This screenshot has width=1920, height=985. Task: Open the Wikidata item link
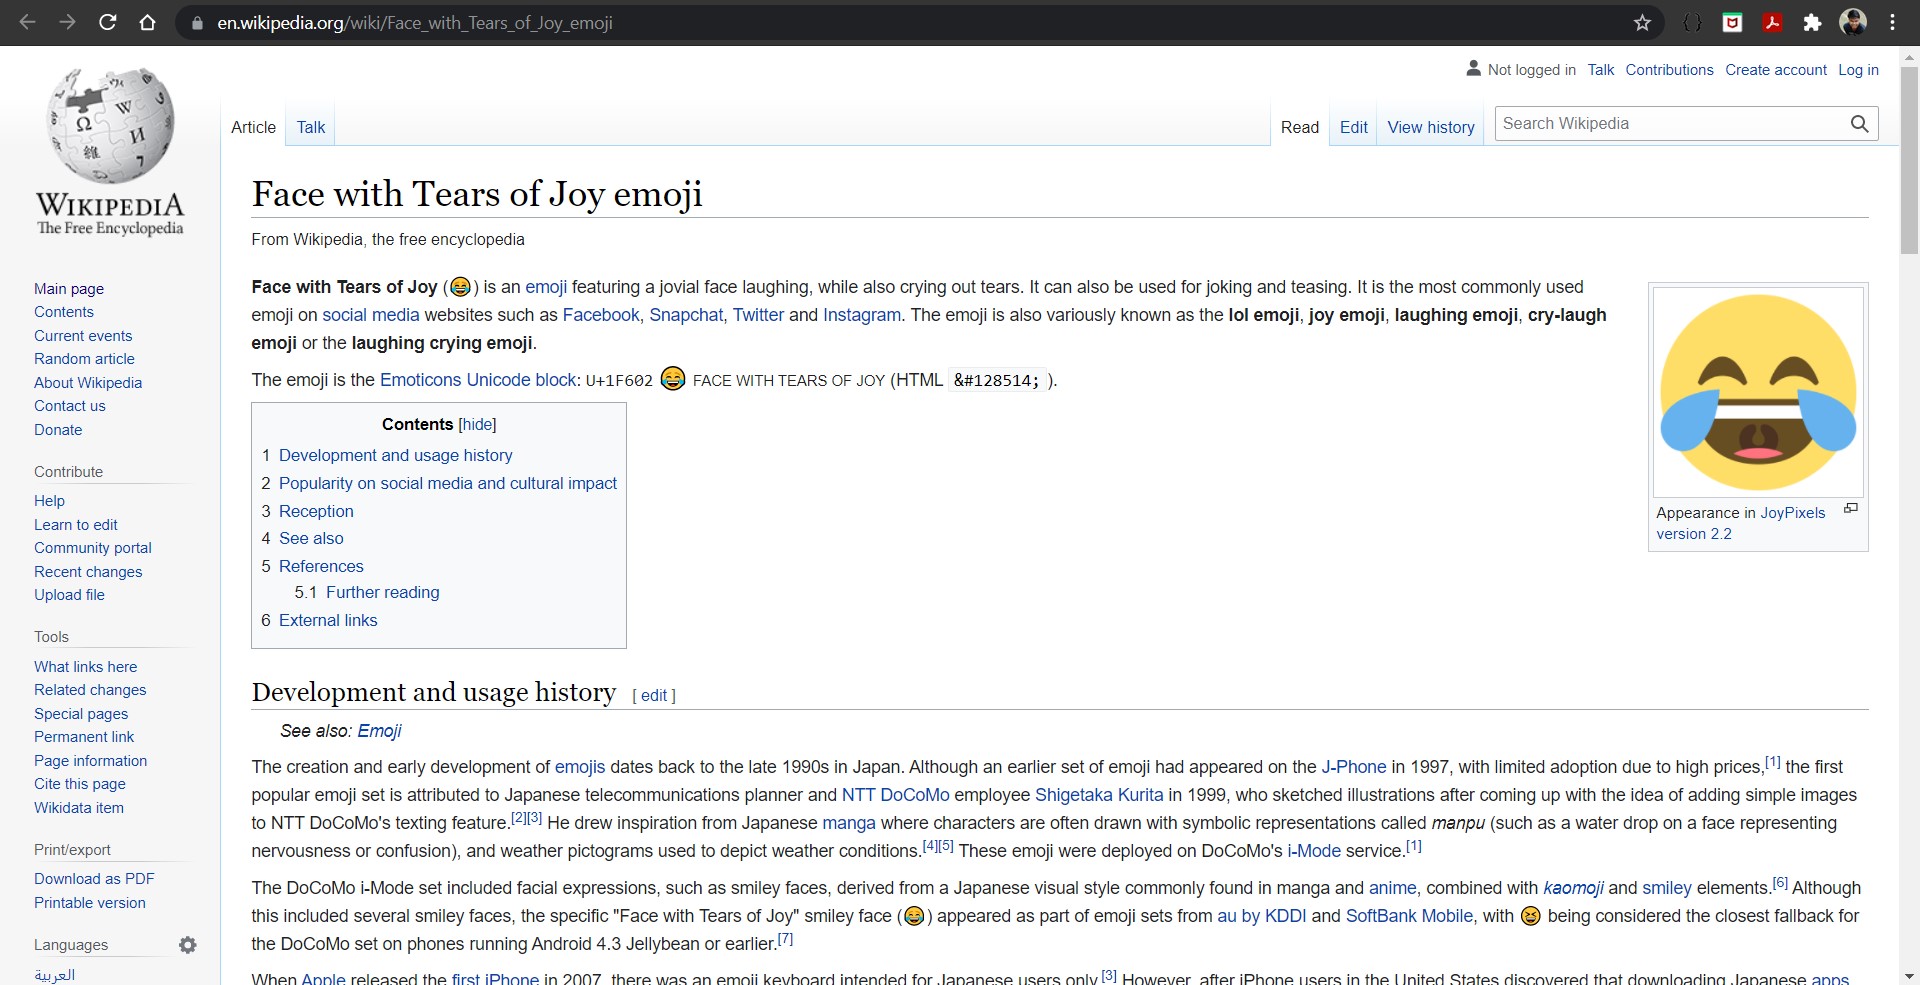pyautogui.click(x=79, y=808)
